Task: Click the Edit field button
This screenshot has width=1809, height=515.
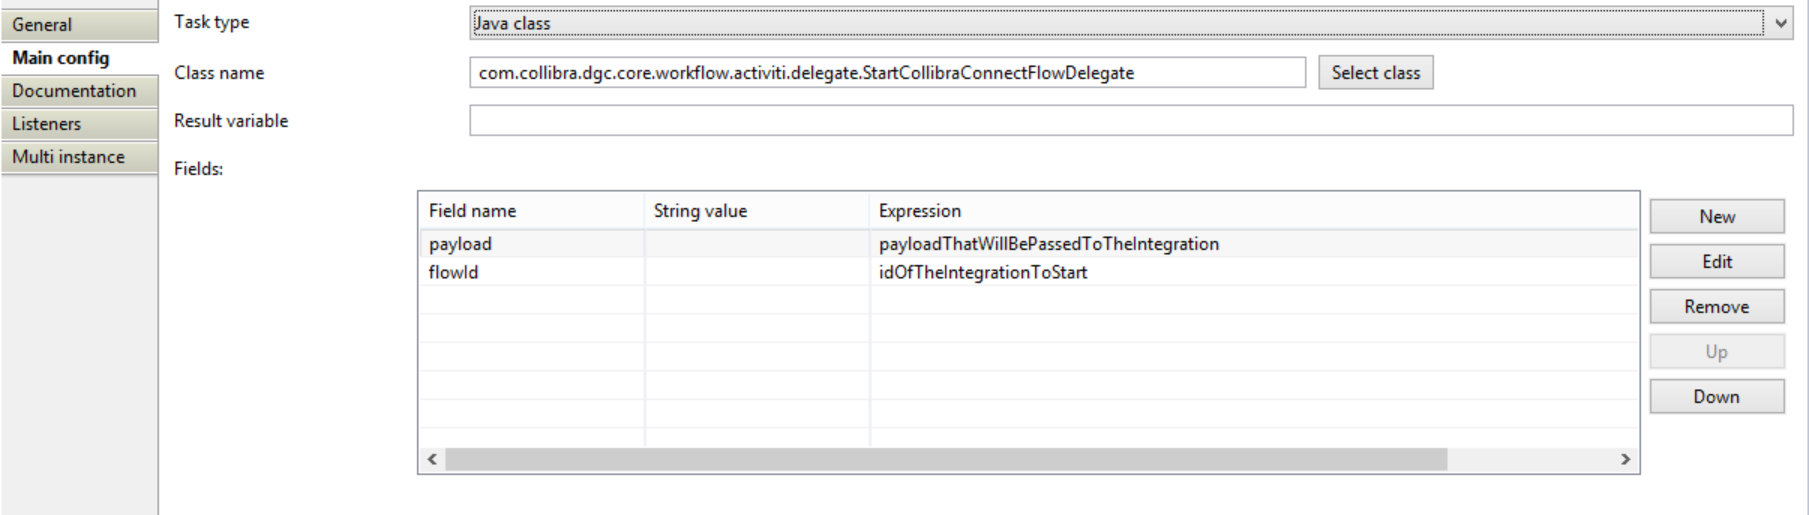Action: coord(1717,262)
